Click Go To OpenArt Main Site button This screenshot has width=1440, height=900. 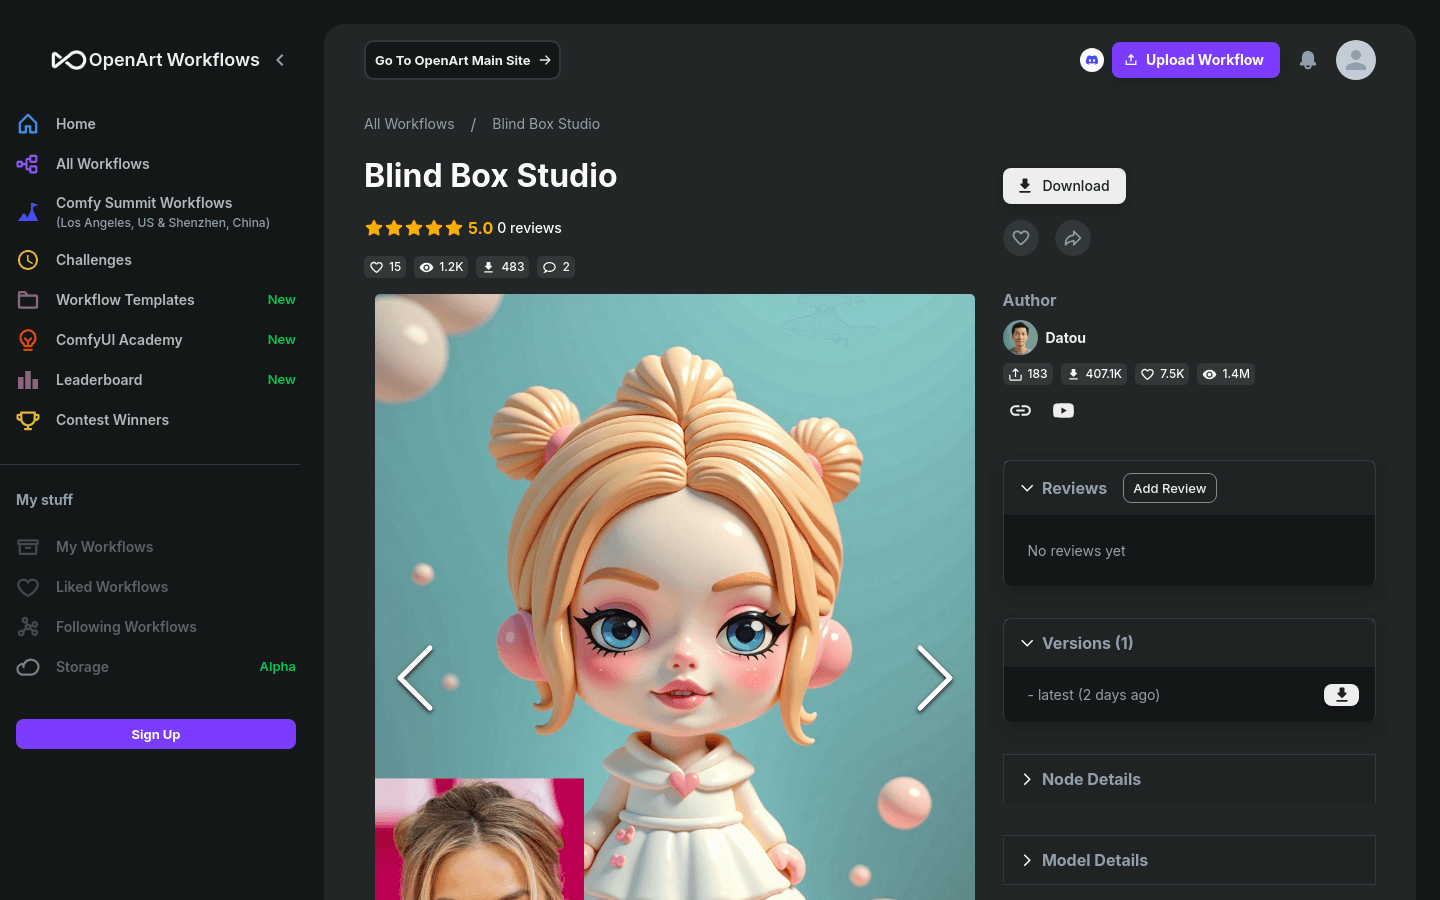point(462,60)
